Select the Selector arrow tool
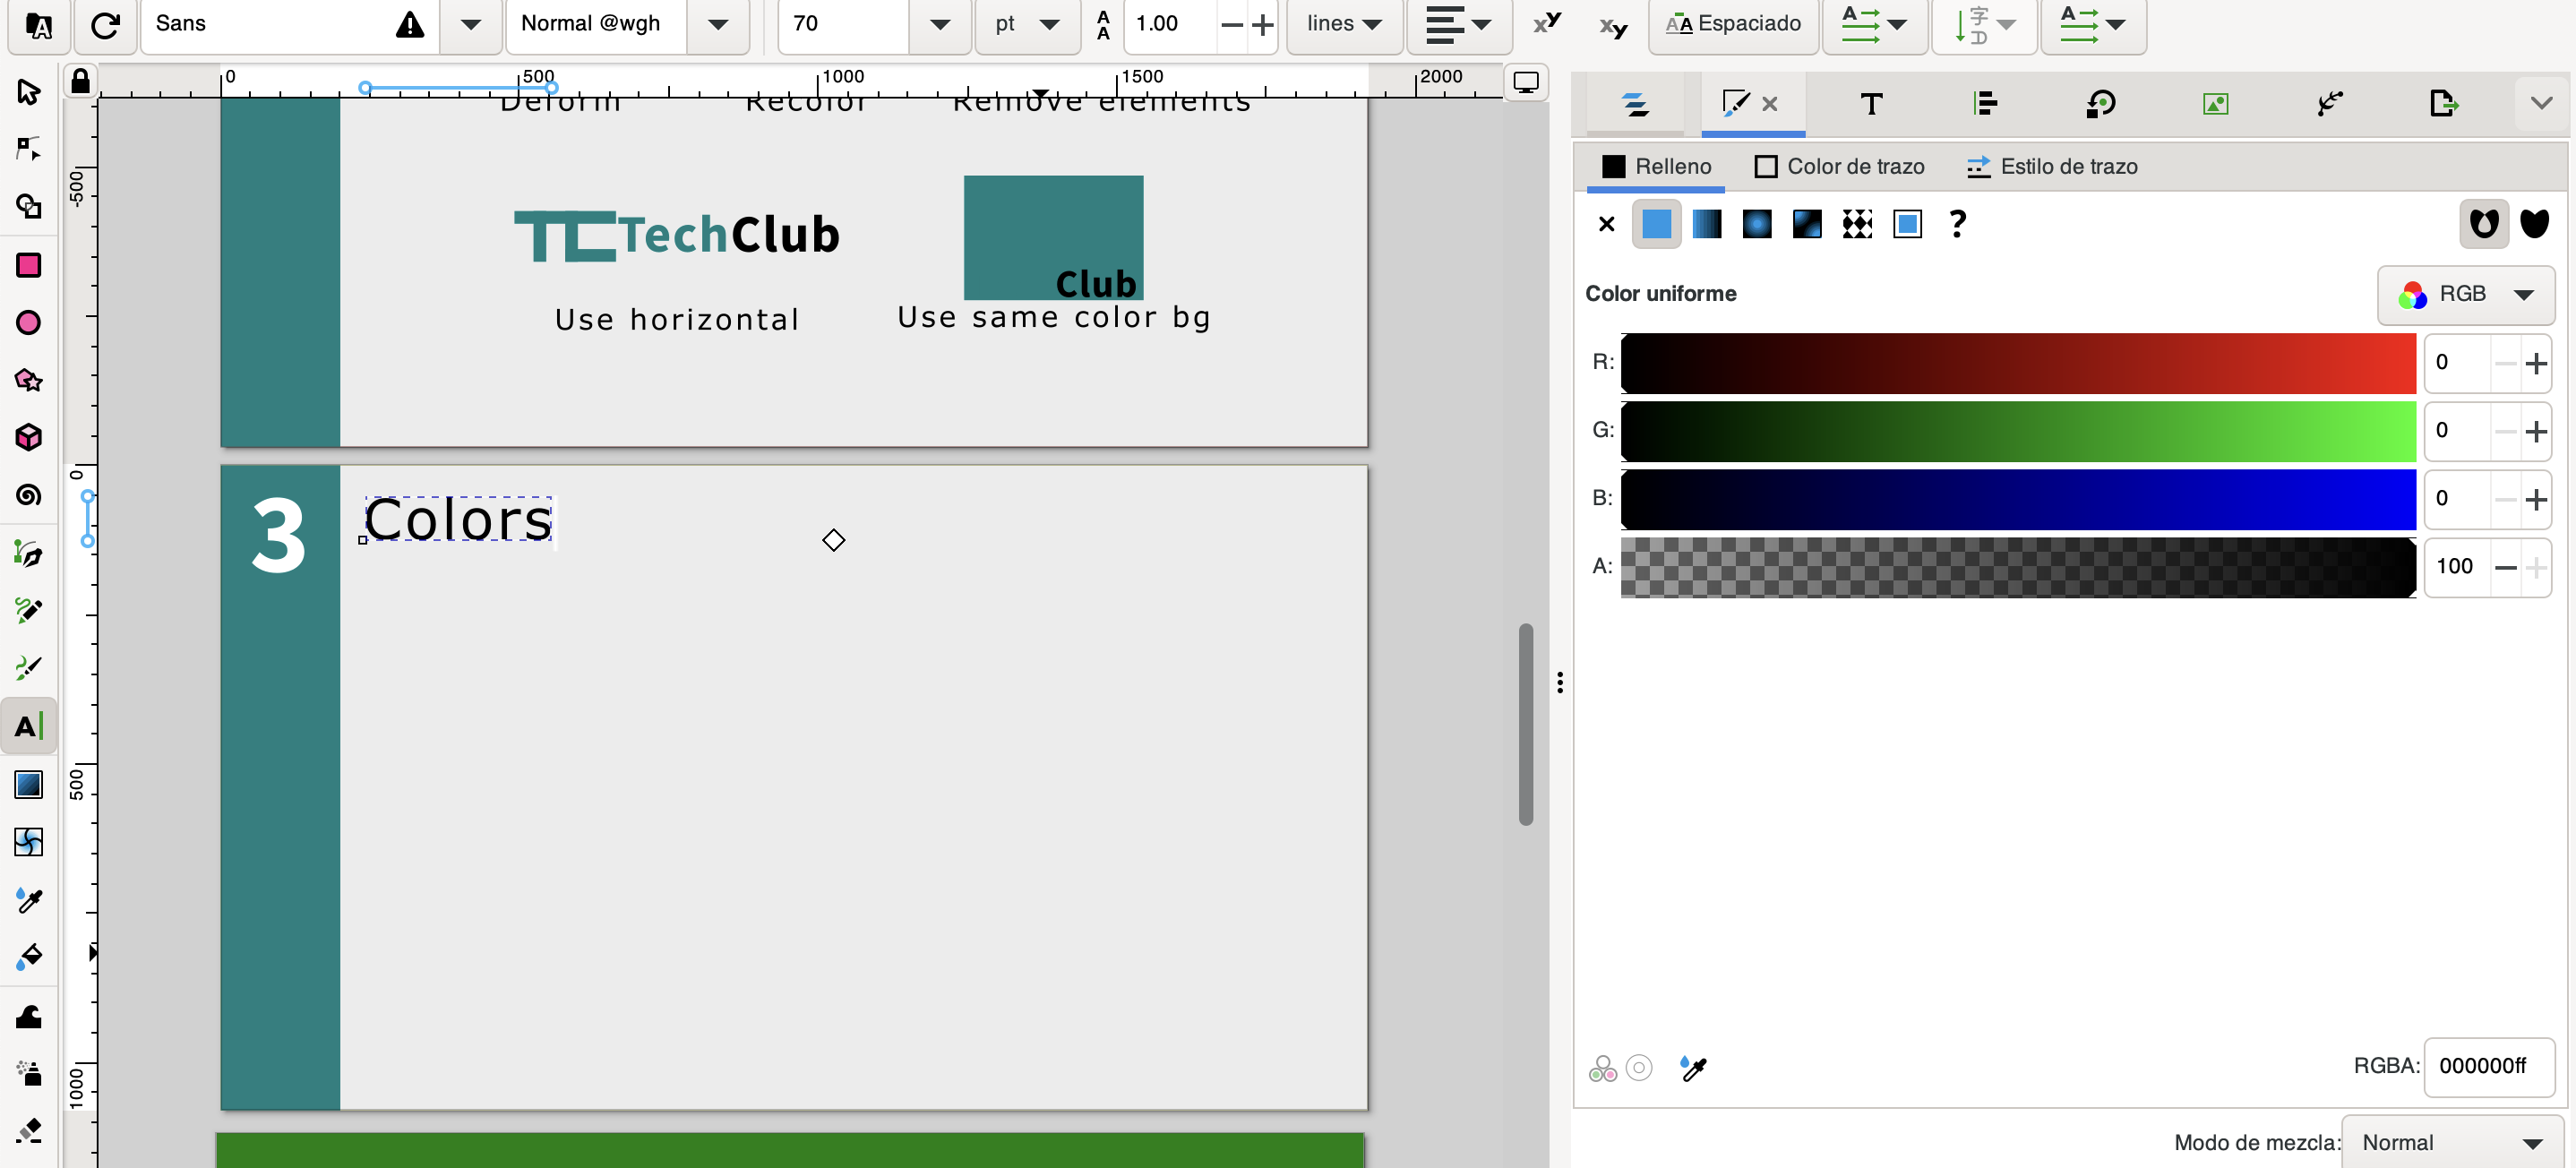Image resolution: width=2576 pixels, height=1168 pixels. tap(28, 92)
